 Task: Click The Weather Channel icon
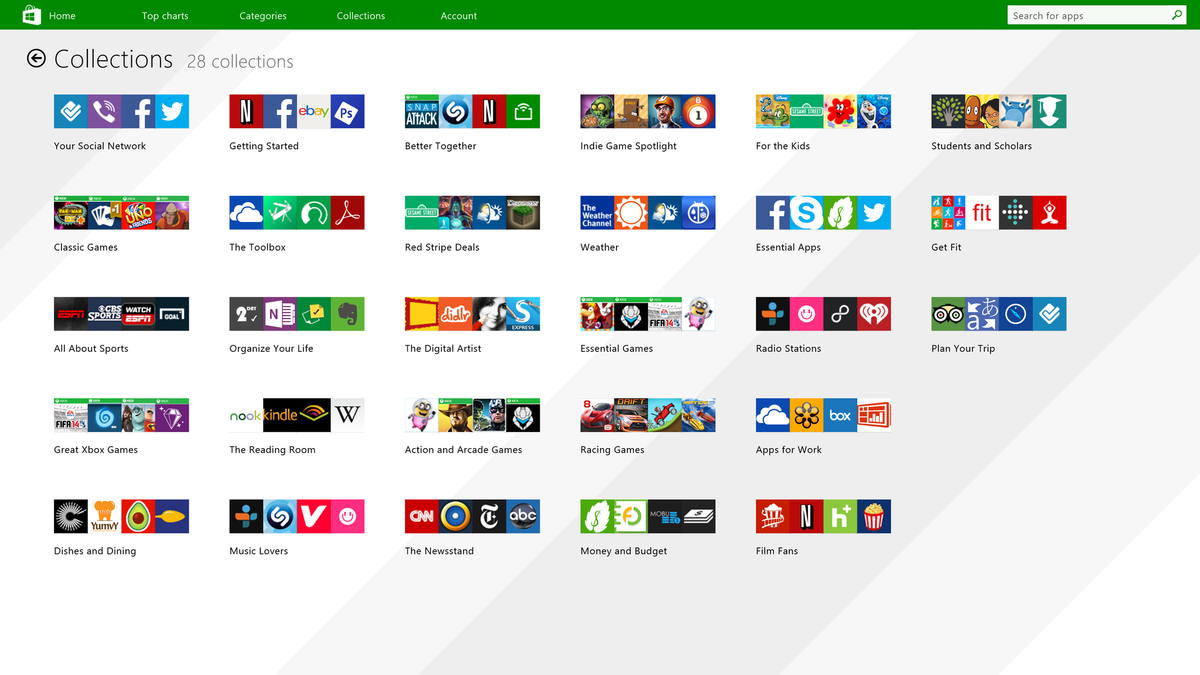click(597, 213)
